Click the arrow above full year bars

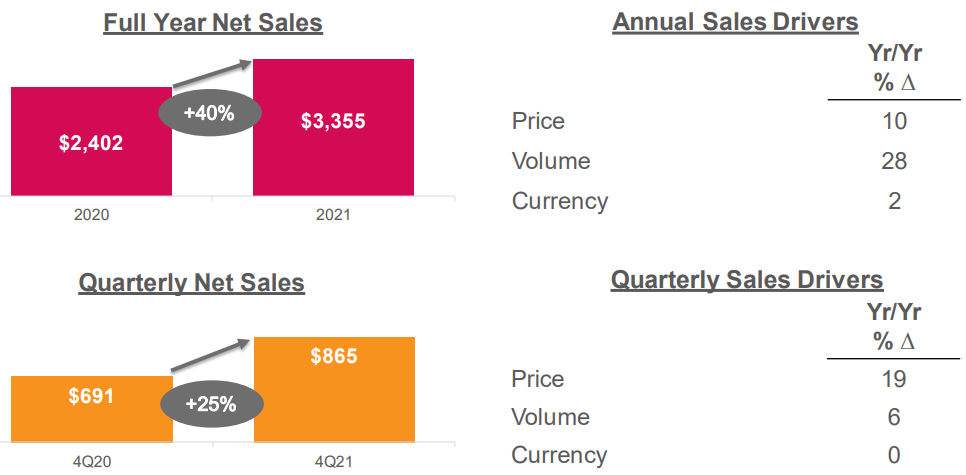[213, 74]
